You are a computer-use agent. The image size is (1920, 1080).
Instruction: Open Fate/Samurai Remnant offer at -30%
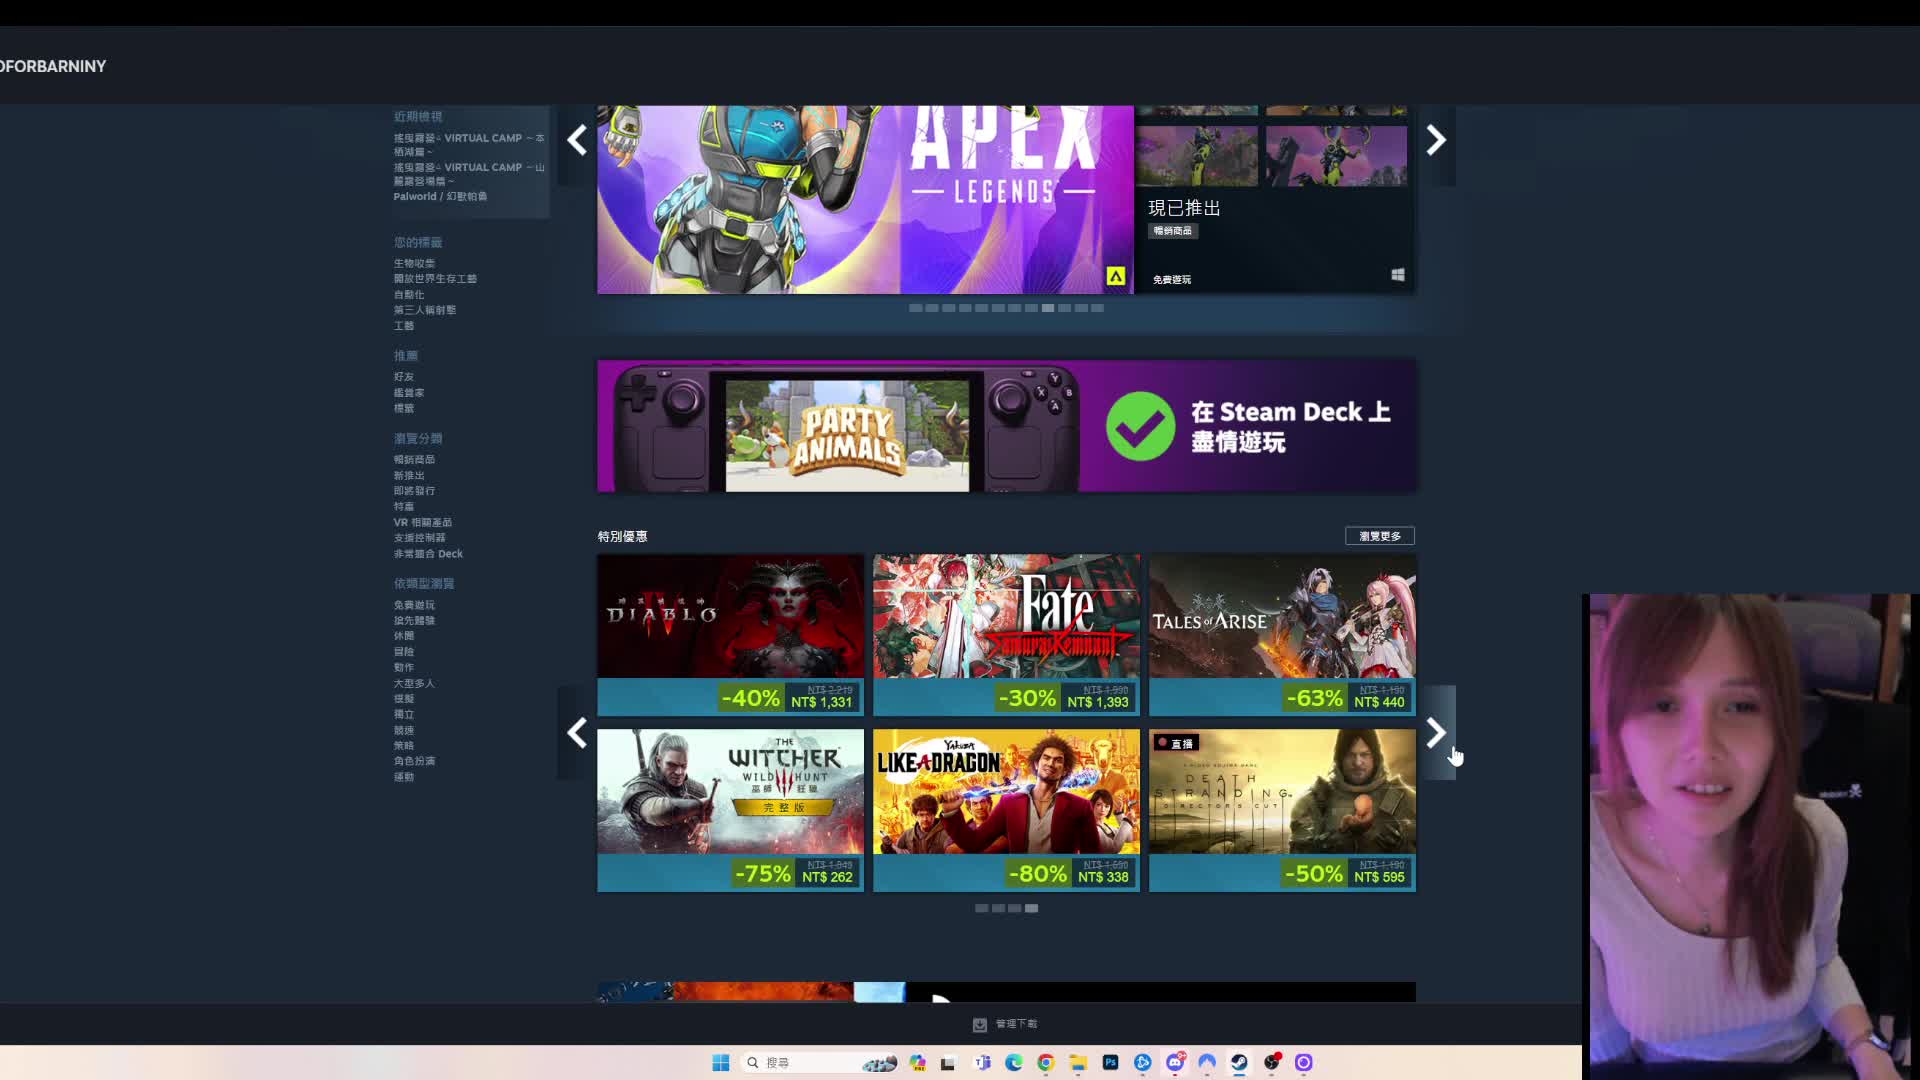1006,635
